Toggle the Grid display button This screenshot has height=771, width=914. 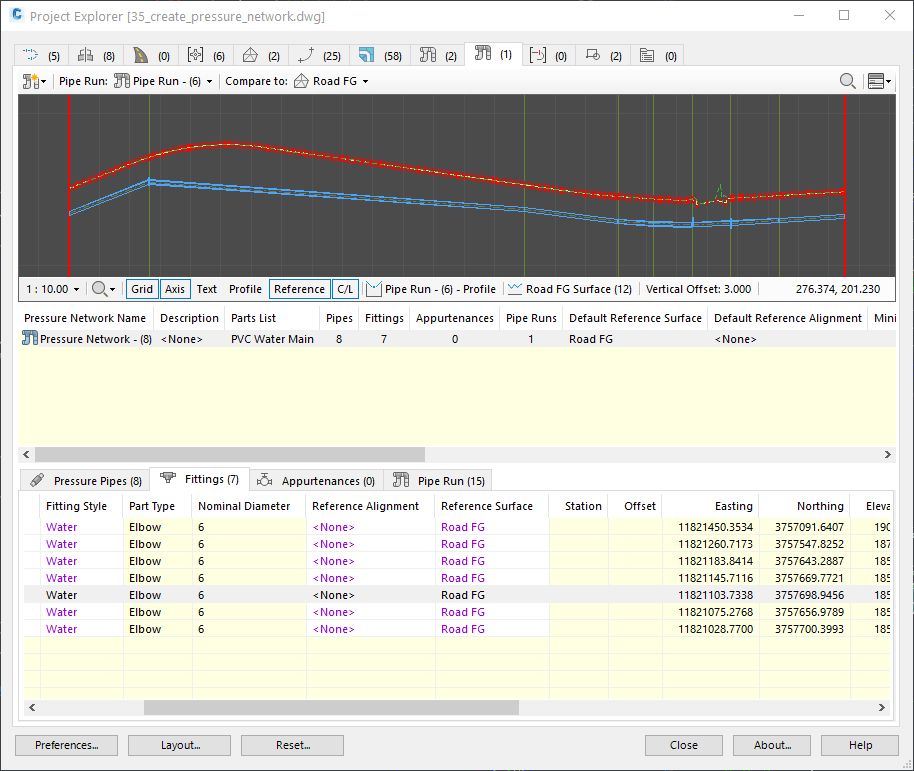142,289
